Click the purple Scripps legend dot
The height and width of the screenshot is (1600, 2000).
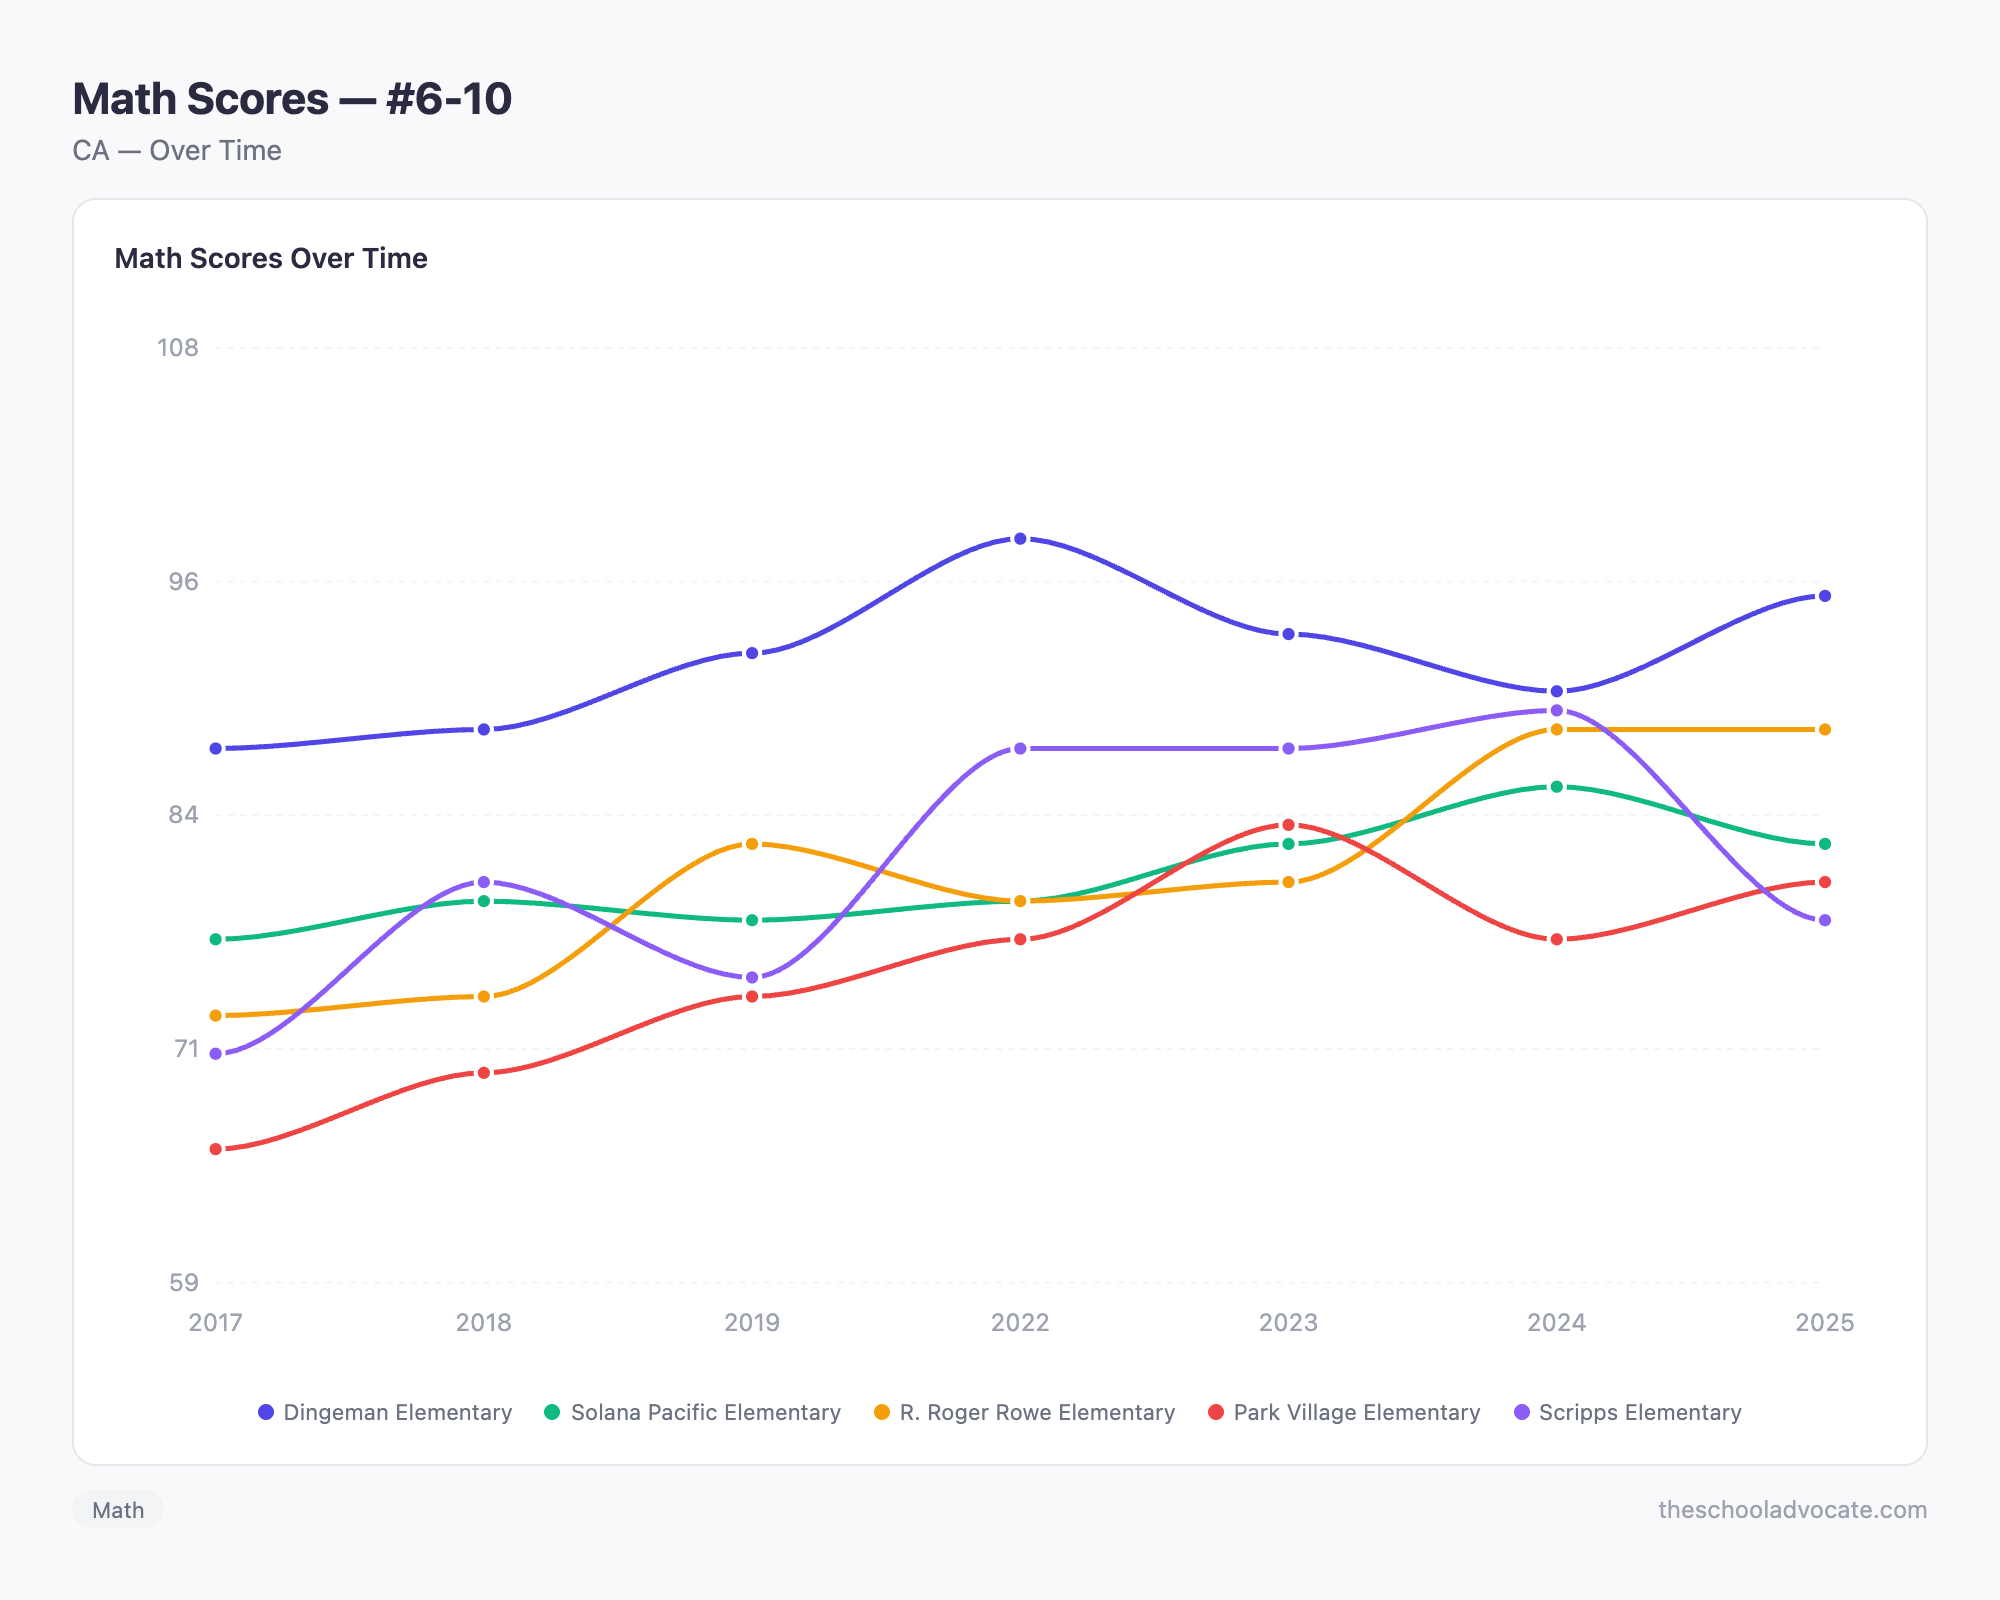click(x=1522, y=1412)
